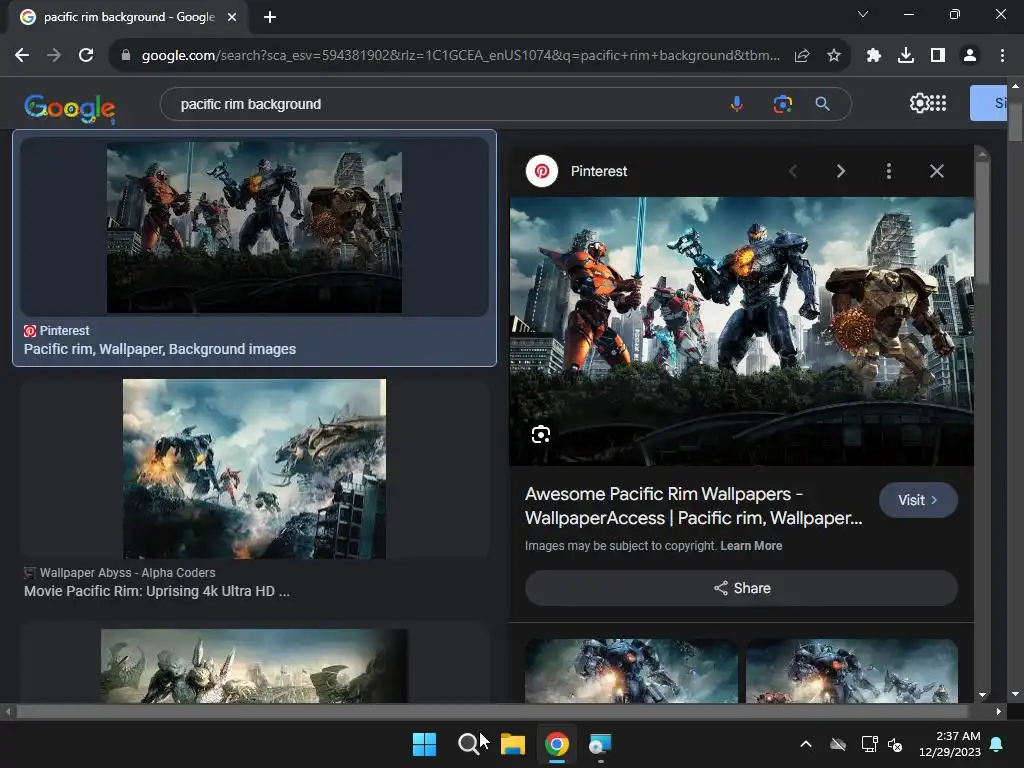This screenshot has width=1024, height=768.
Task: Open the notification bell icon
Action: [x=997, y=744]
